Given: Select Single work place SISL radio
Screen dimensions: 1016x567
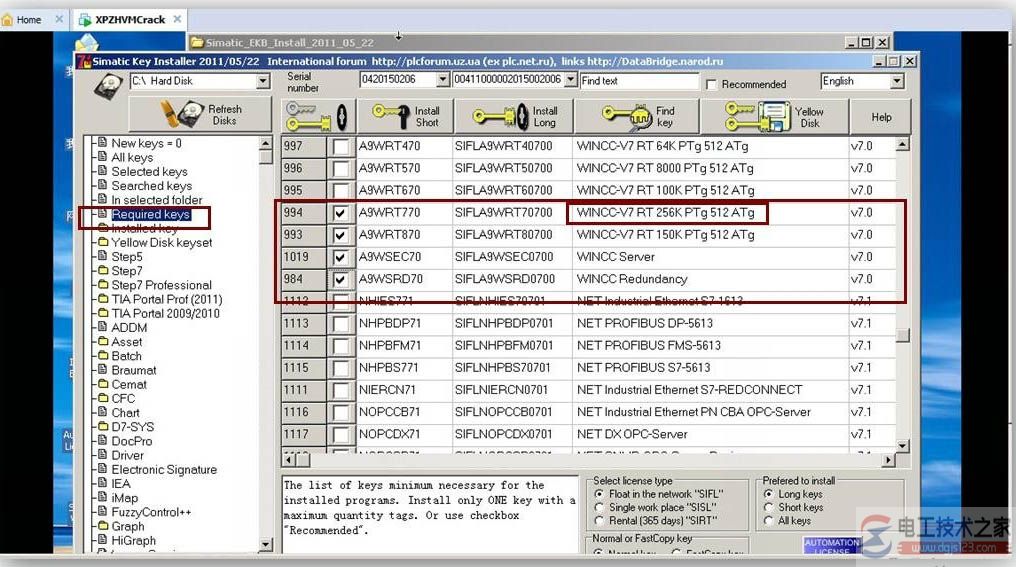Looking at the screenshot, I should click(599, 507).
